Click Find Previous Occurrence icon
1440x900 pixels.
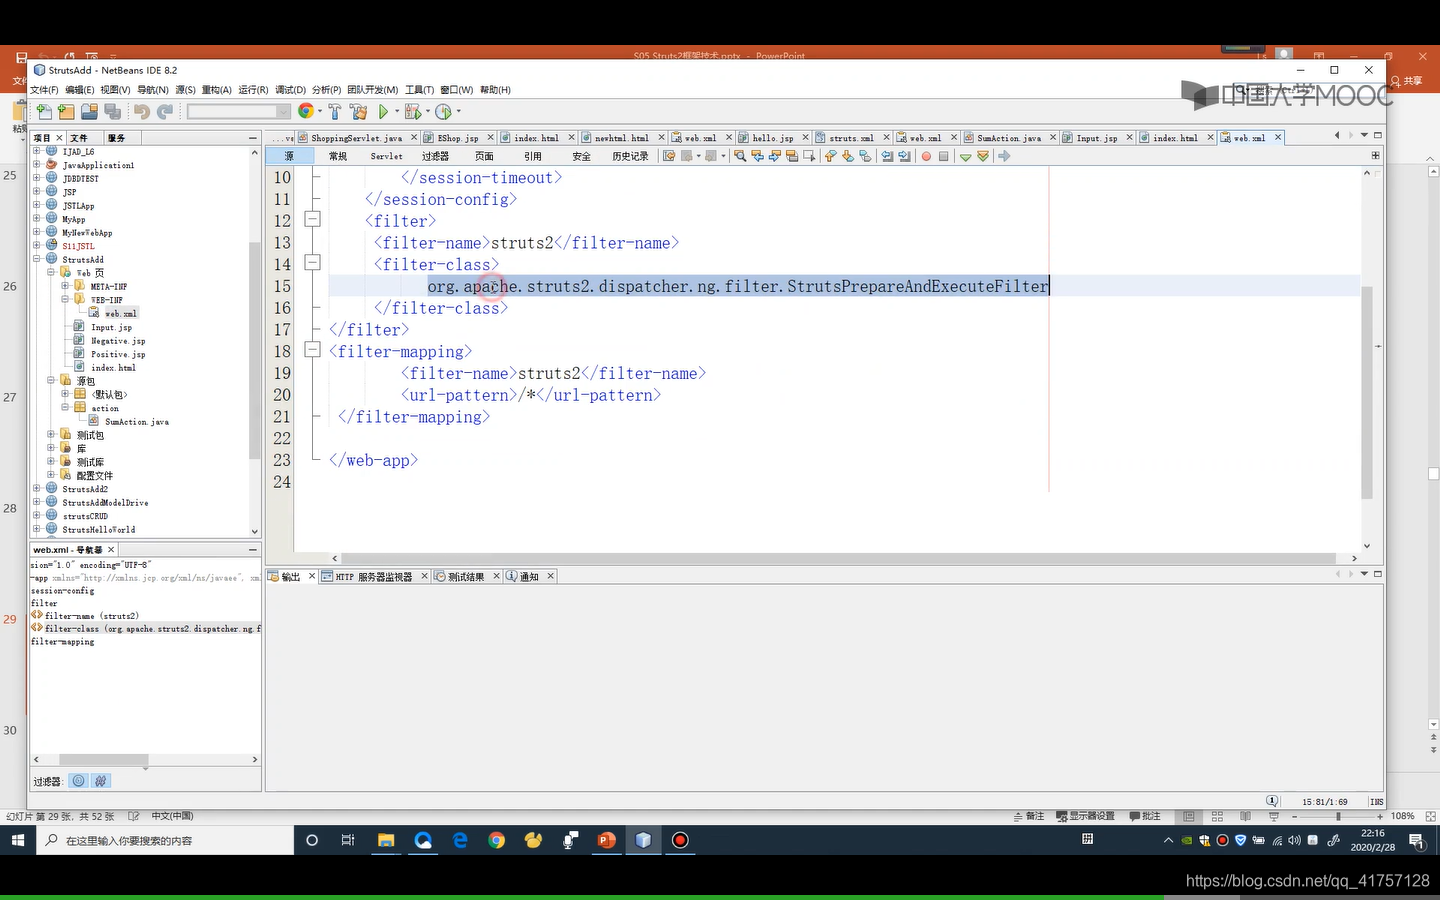[757, 156]
